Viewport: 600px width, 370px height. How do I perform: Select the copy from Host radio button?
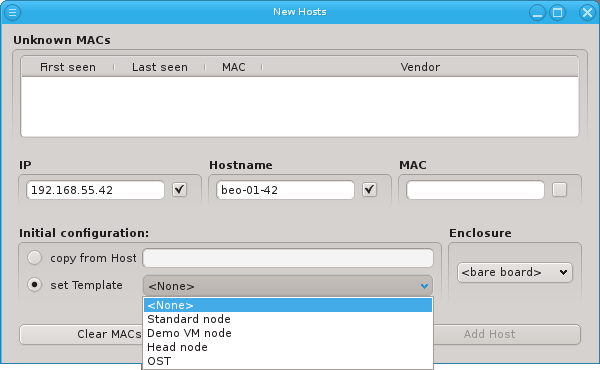point(34,258)
